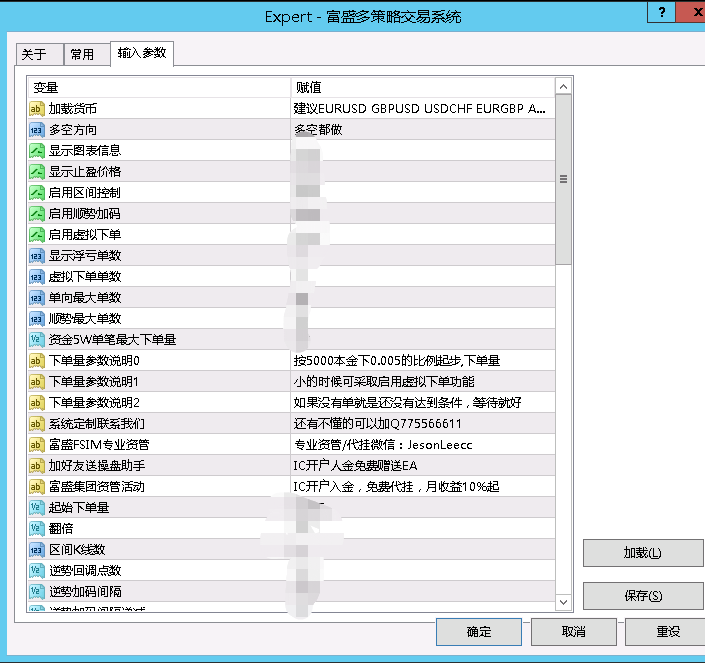
Task: Click the scrollbar up arrow
Action: pos(563,86)
